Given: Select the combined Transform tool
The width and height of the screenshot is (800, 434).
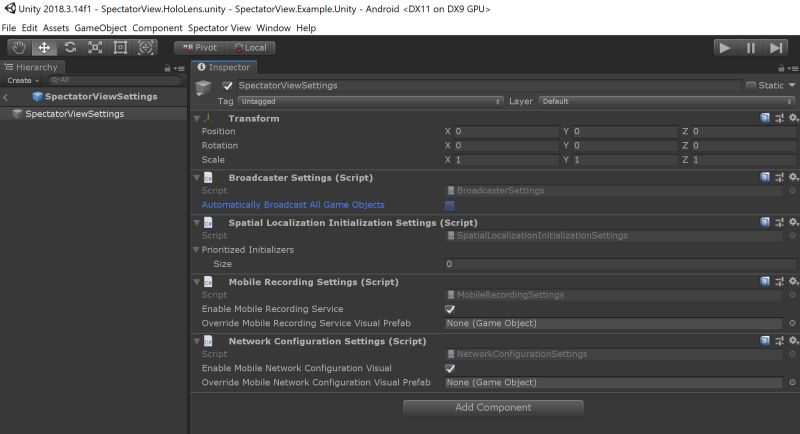Looking at the screenshot, I should point(146,48).
